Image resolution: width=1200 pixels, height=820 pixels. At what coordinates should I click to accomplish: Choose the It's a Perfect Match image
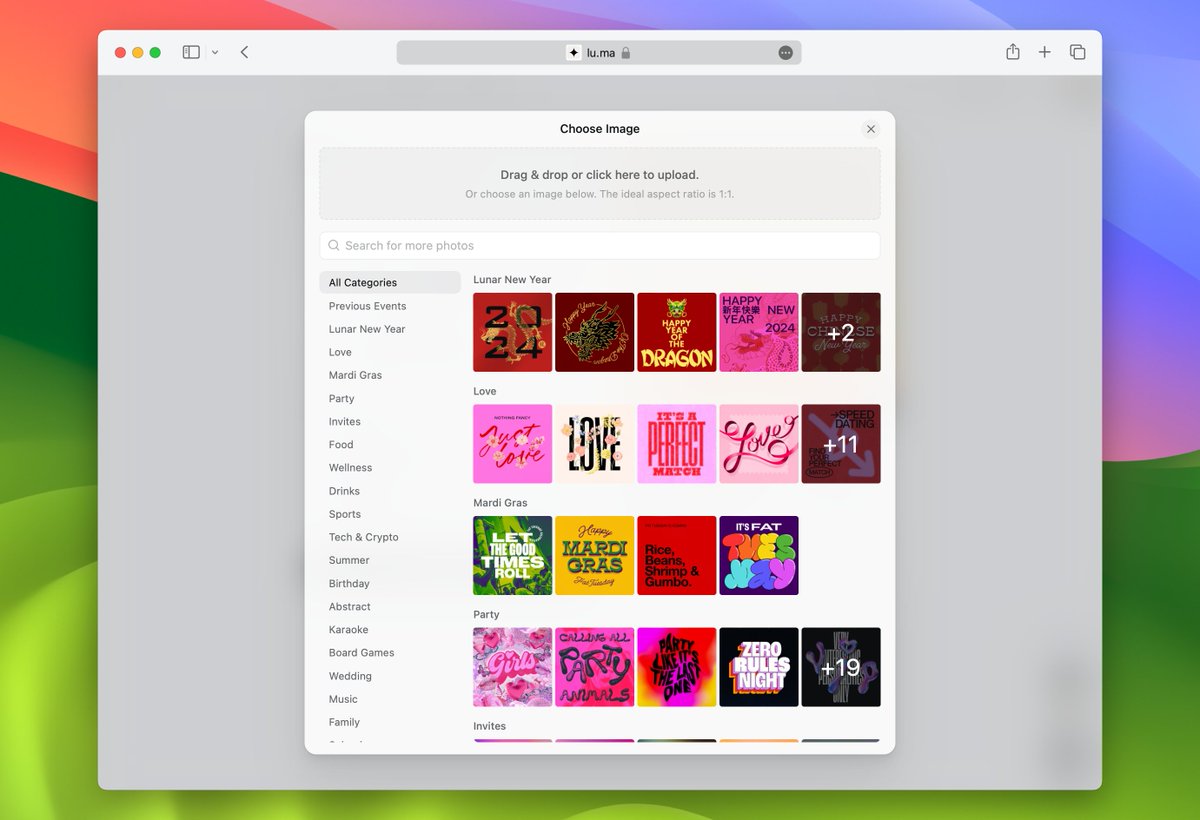tap(677, 444)
